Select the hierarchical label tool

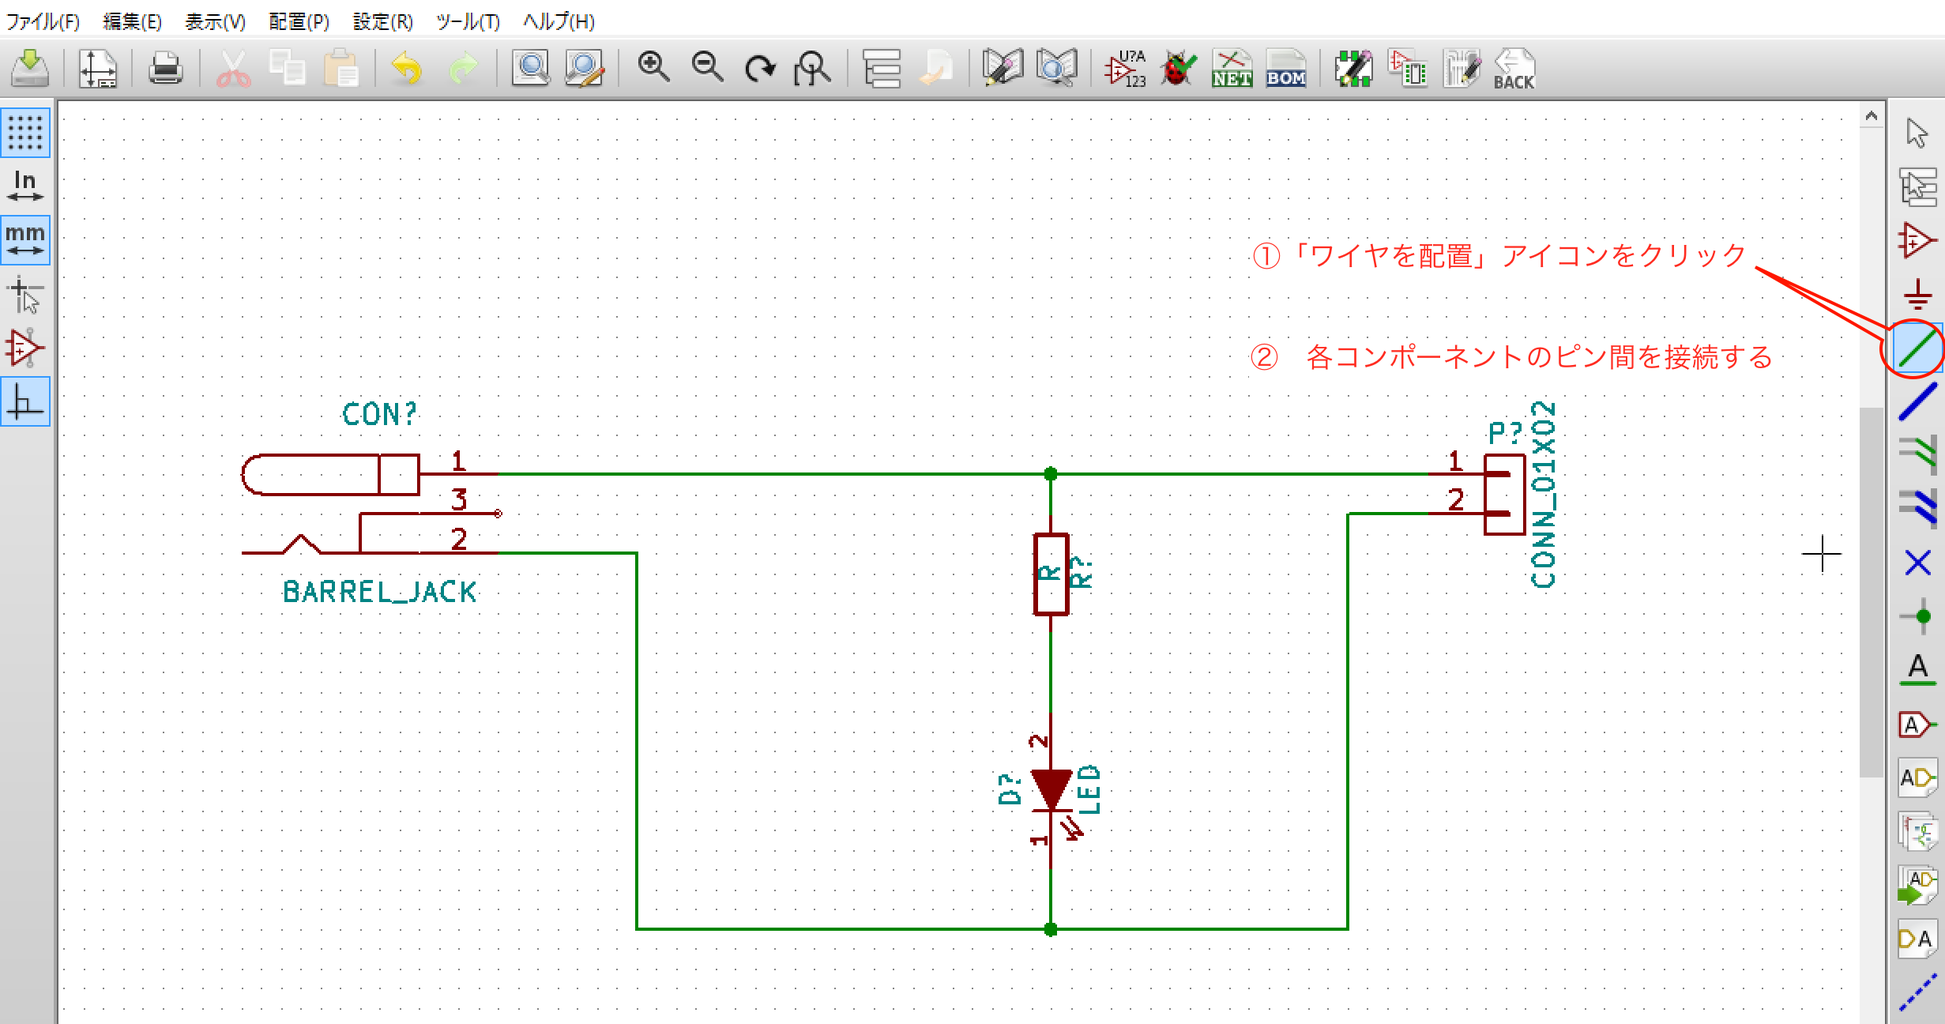click(x=1917, y=778)
